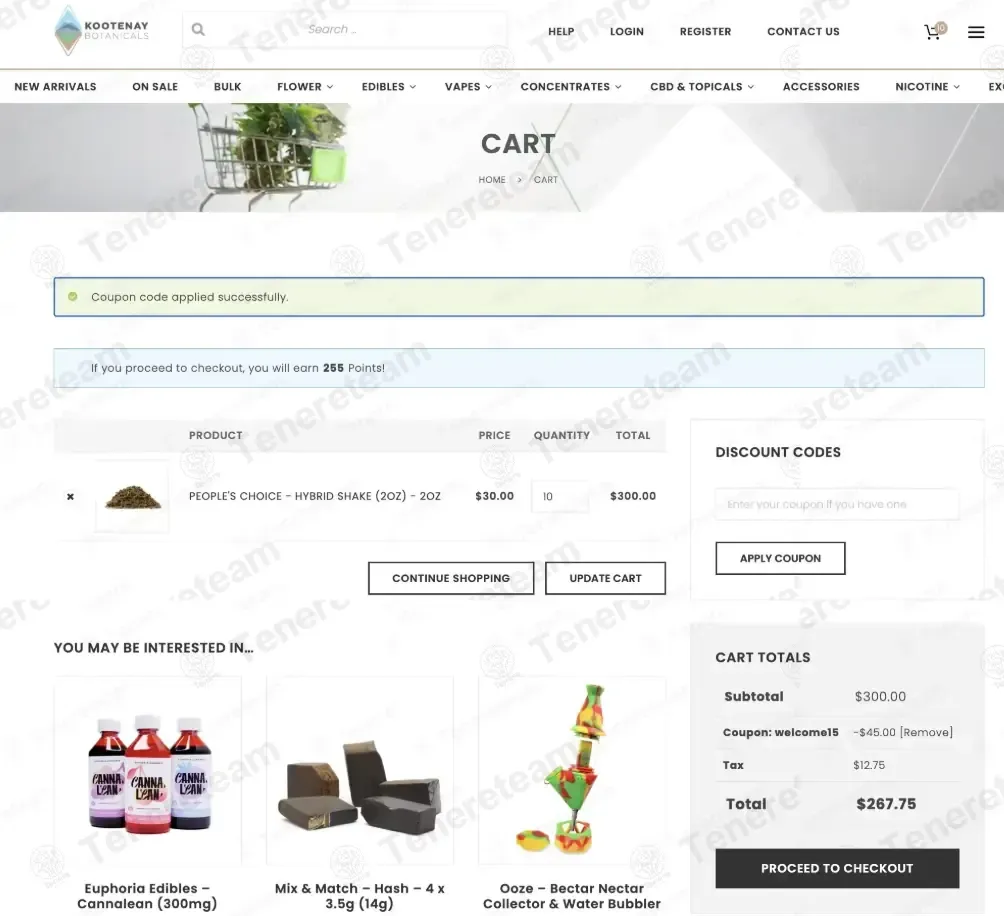Image resolution: width=1004 pixels, height=916 pixels.
Task: Open the Accessories category
Action: click(821, 86)
